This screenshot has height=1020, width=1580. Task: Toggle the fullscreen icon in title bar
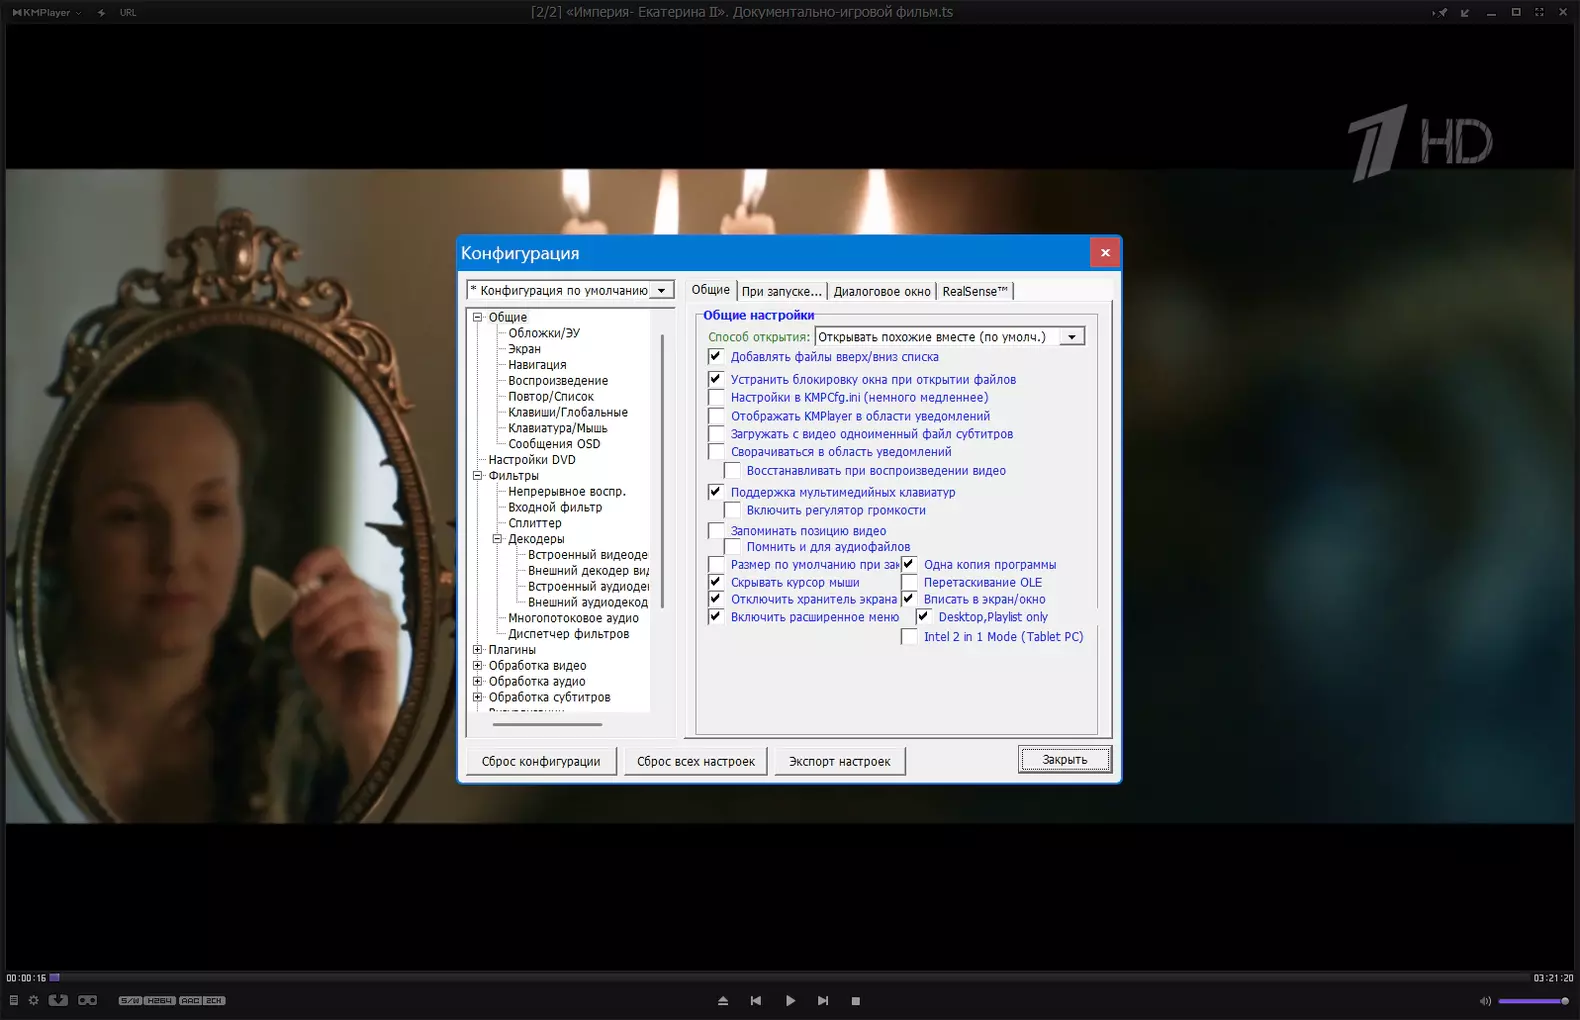[1539, 12]
